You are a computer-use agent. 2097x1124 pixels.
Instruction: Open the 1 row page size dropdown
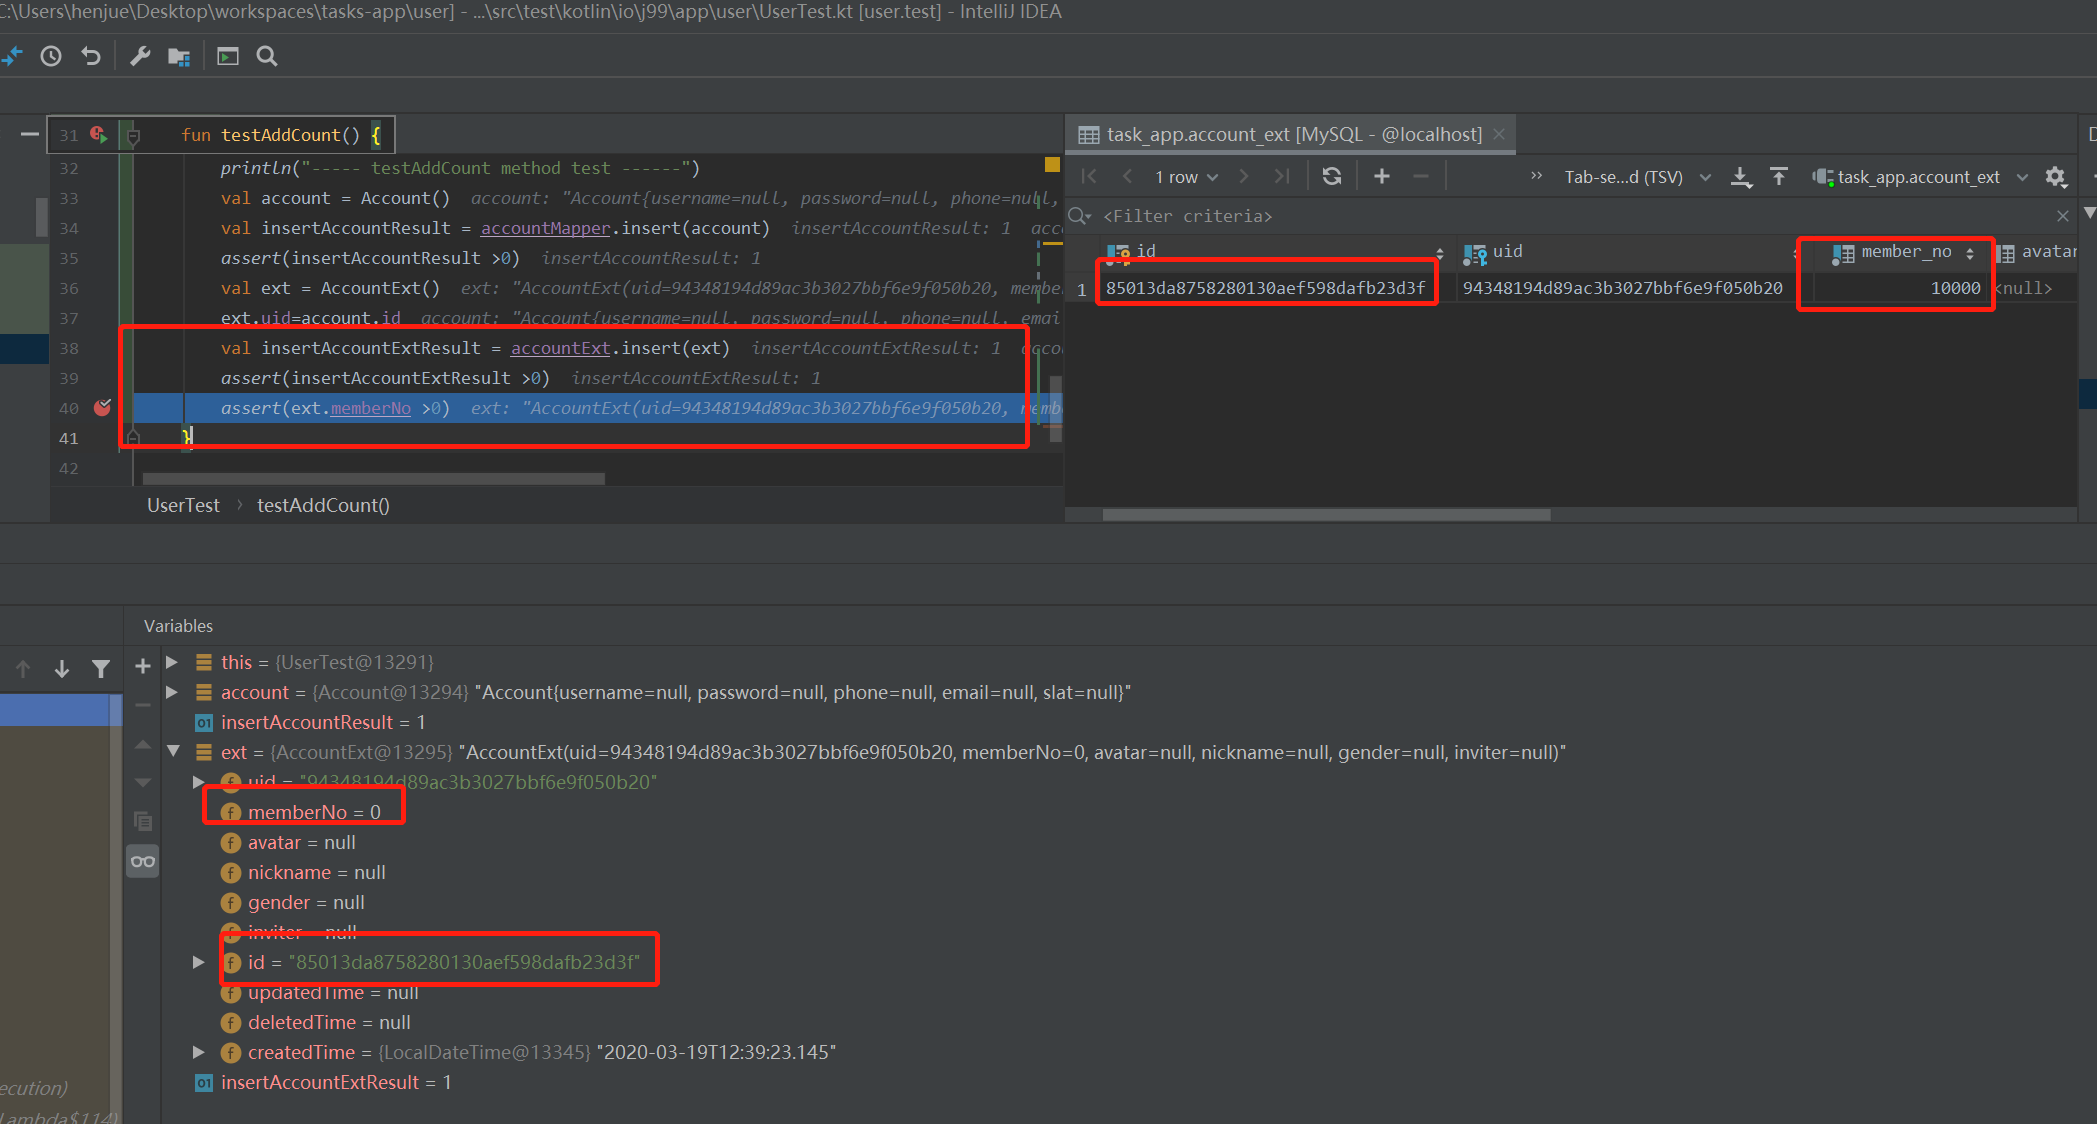1186,177
